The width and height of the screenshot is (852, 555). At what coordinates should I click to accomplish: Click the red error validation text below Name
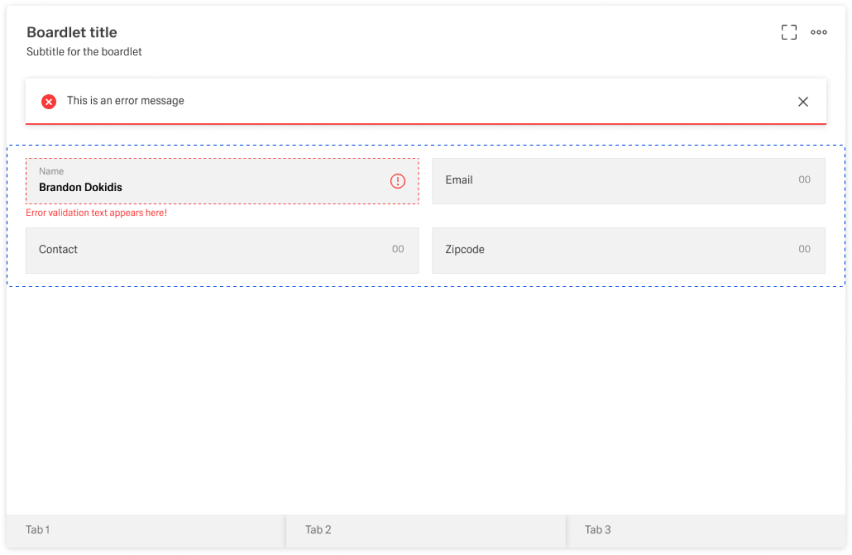(x=96, y=213)
